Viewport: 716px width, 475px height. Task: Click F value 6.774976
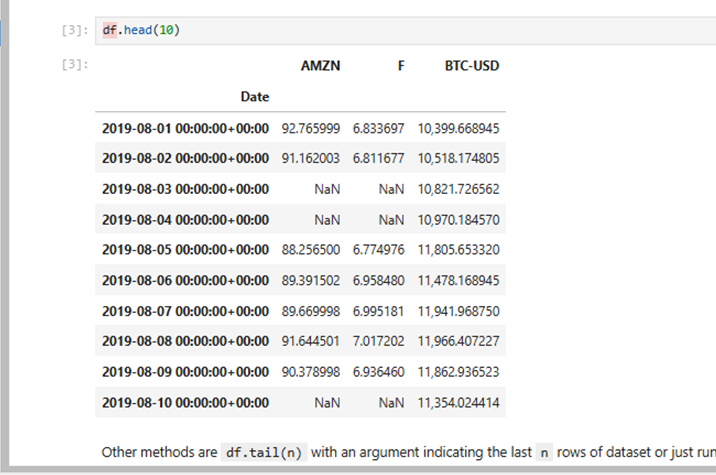(379, 249)
